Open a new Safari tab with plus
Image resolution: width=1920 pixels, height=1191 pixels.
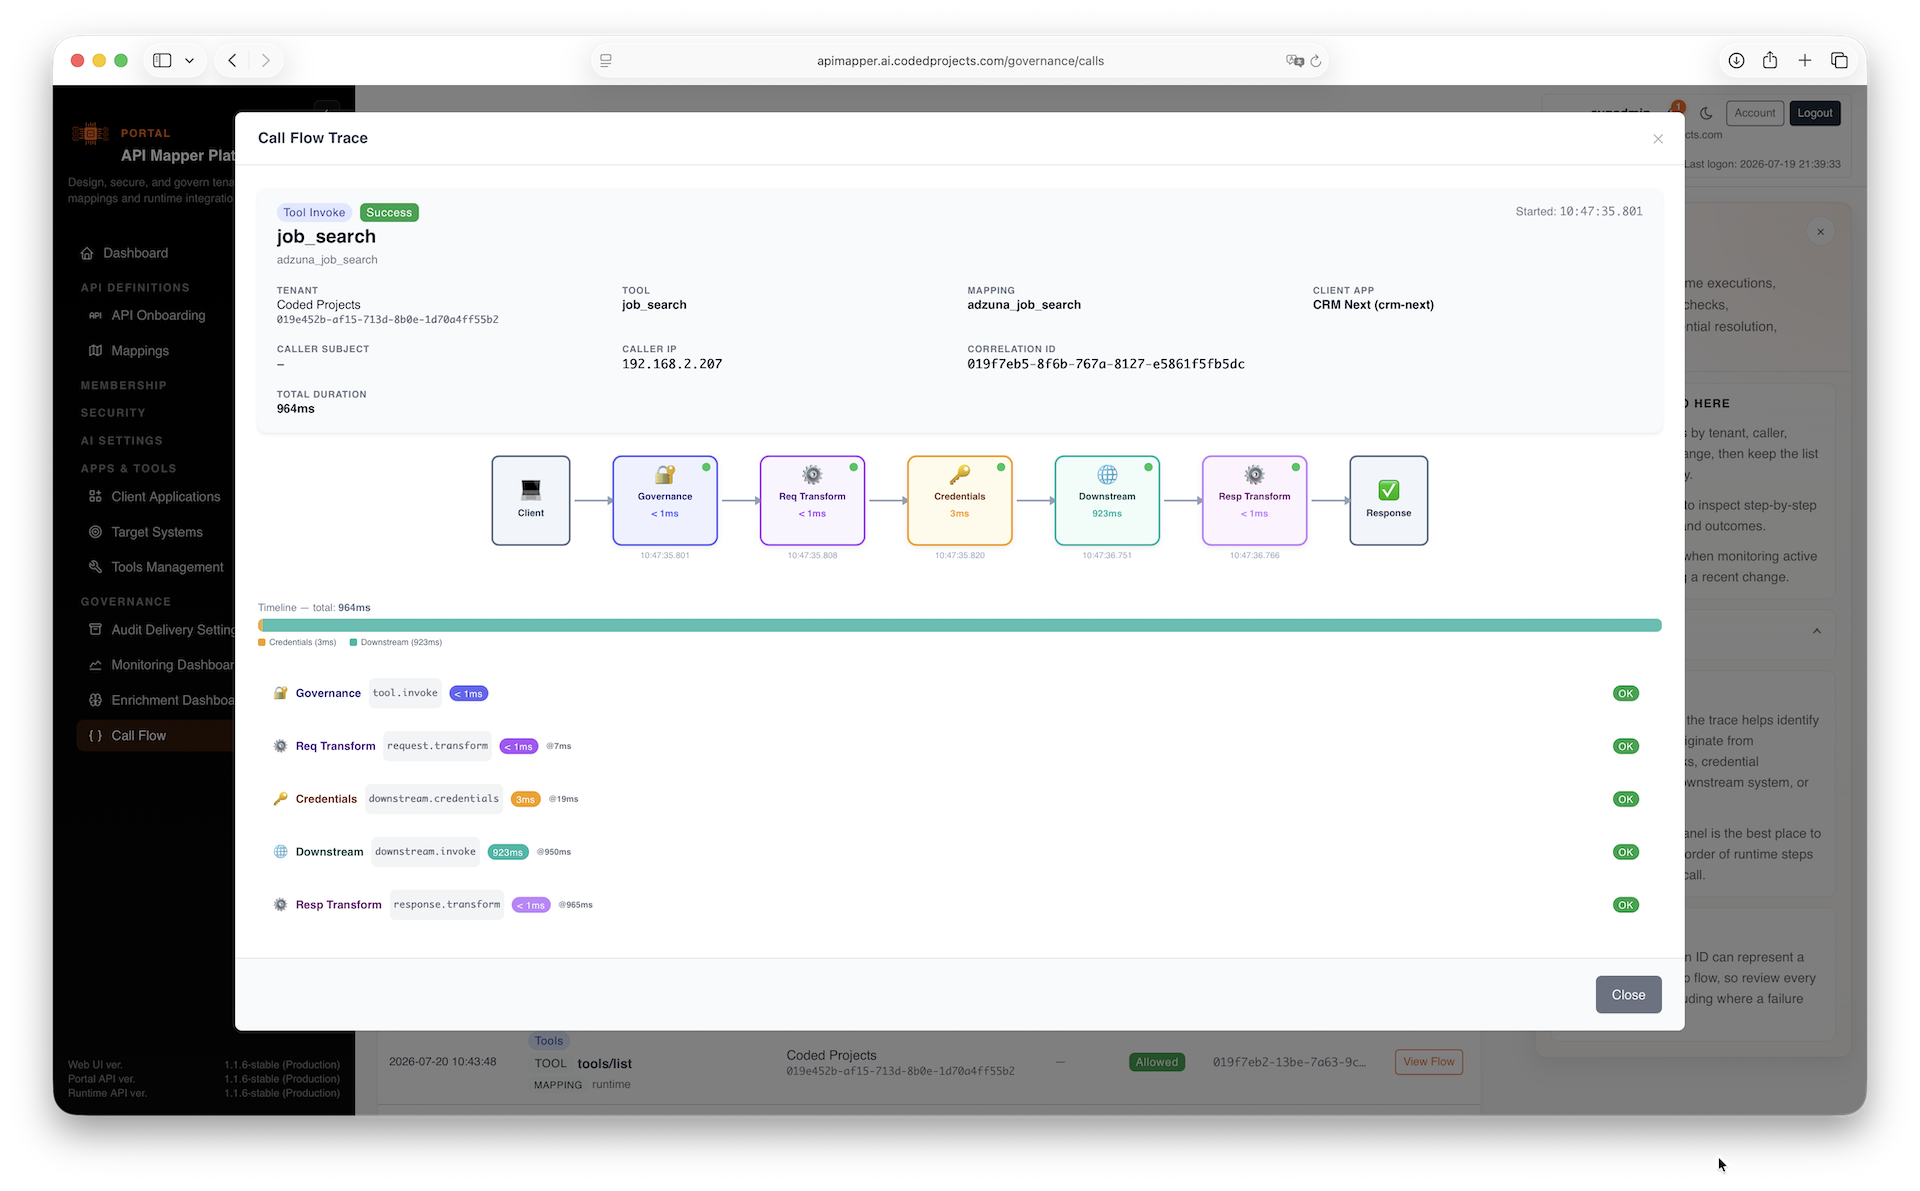click(1804, 61)
